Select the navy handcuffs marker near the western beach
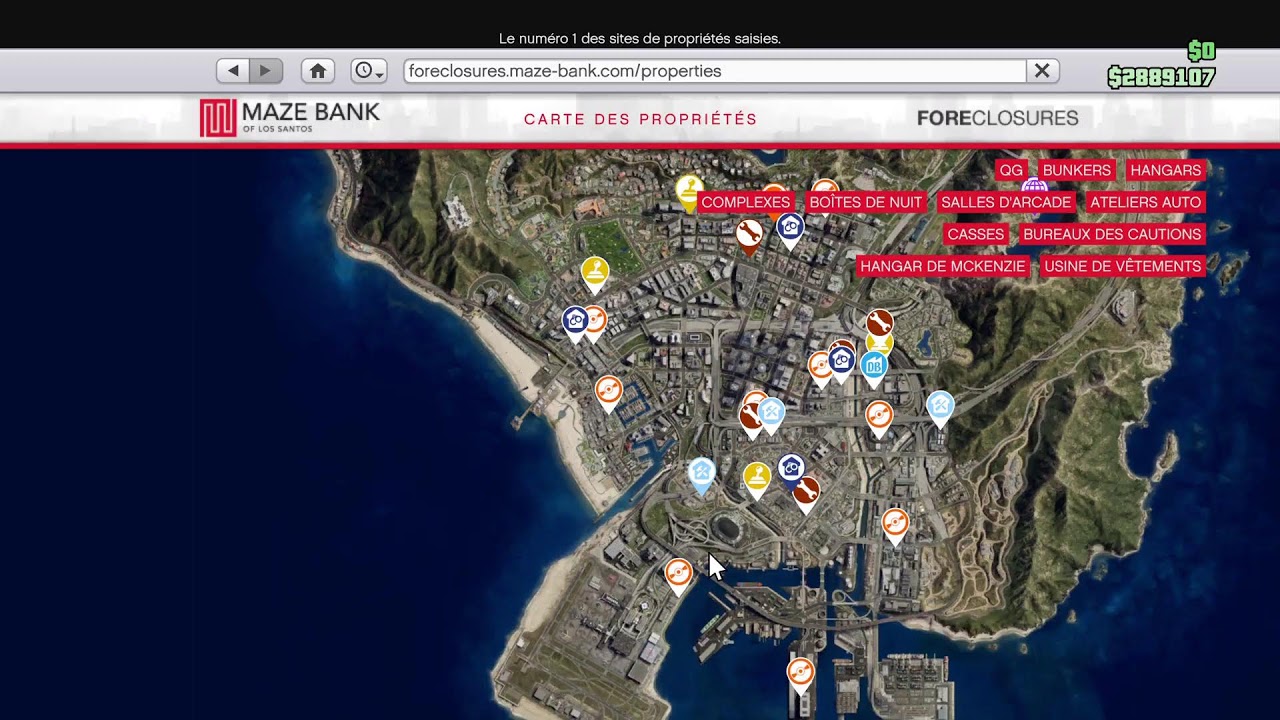 tap(574, 323)
